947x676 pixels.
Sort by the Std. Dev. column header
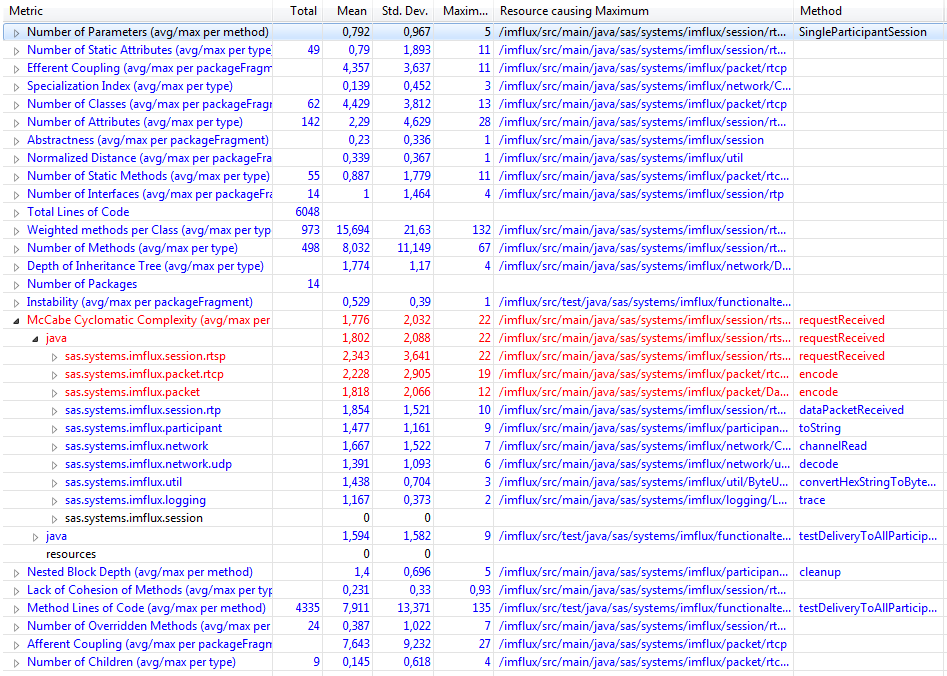[x=403, y=11]
